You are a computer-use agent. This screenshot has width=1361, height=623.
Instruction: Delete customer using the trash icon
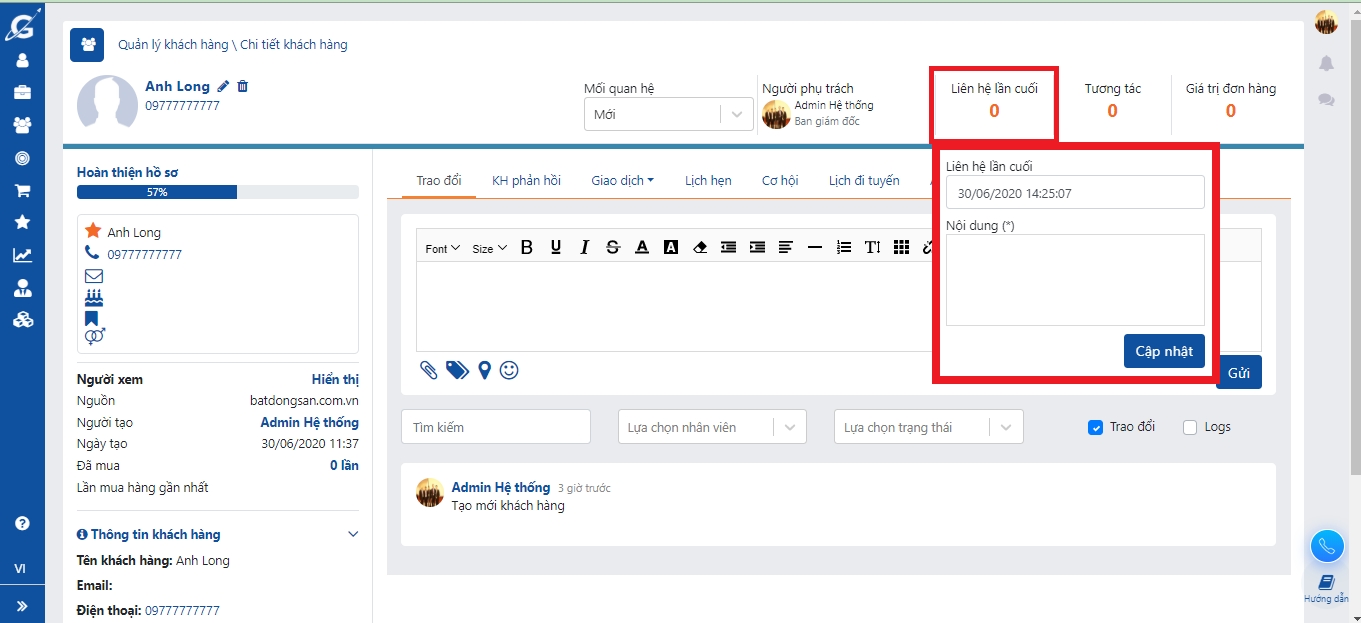tap(243, 87)
